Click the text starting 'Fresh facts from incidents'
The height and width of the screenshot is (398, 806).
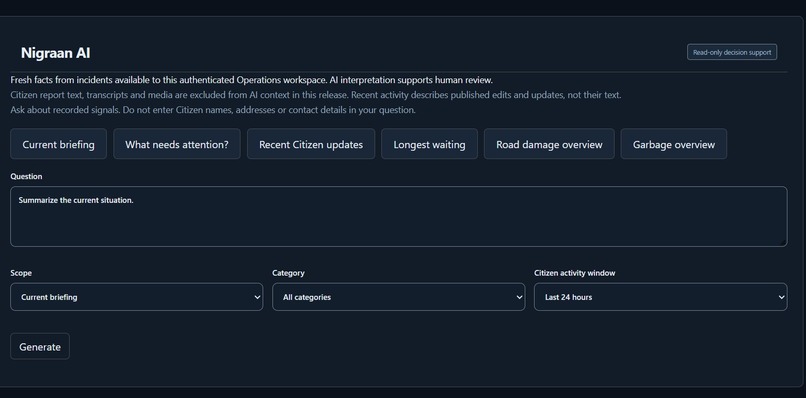pos(251,80)
